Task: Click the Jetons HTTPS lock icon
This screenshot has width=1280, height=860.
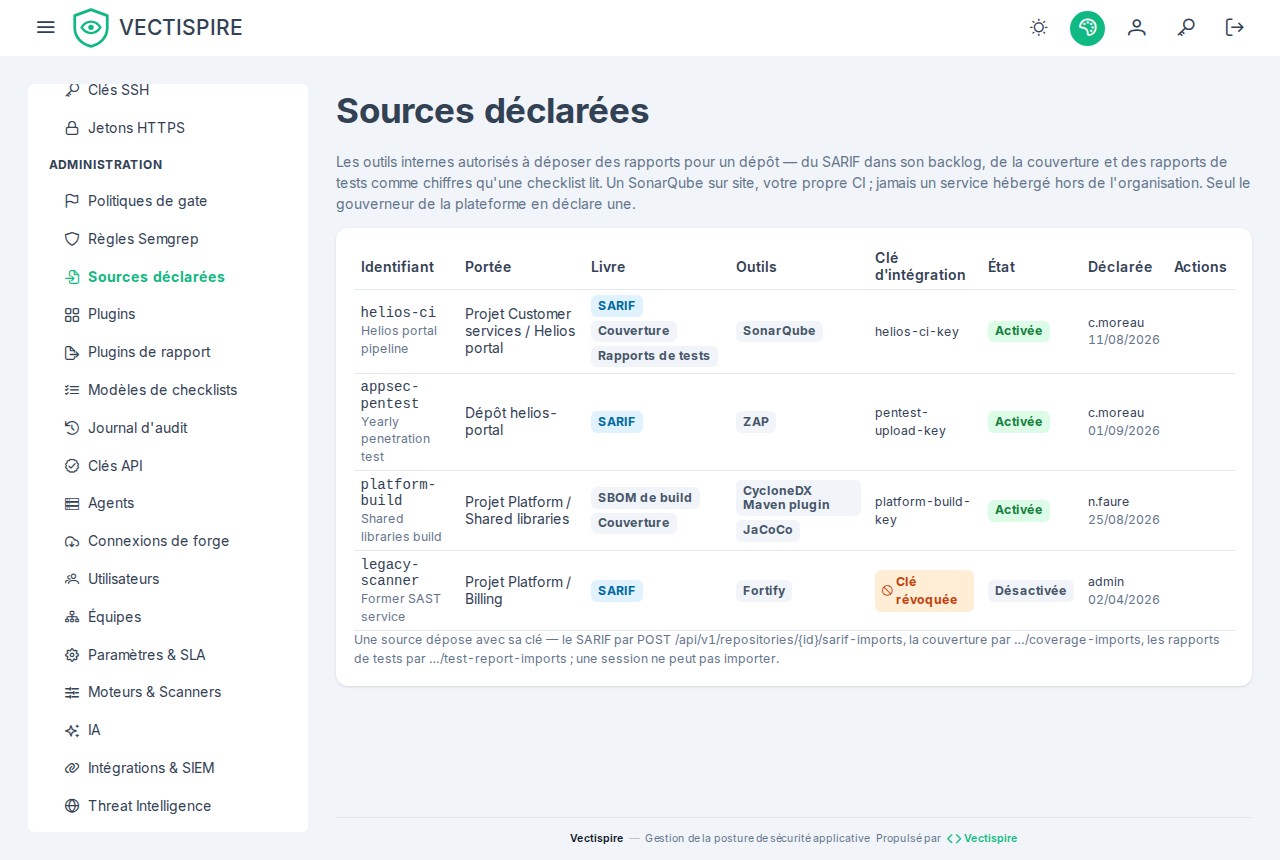Action: (x=72, y=128)
